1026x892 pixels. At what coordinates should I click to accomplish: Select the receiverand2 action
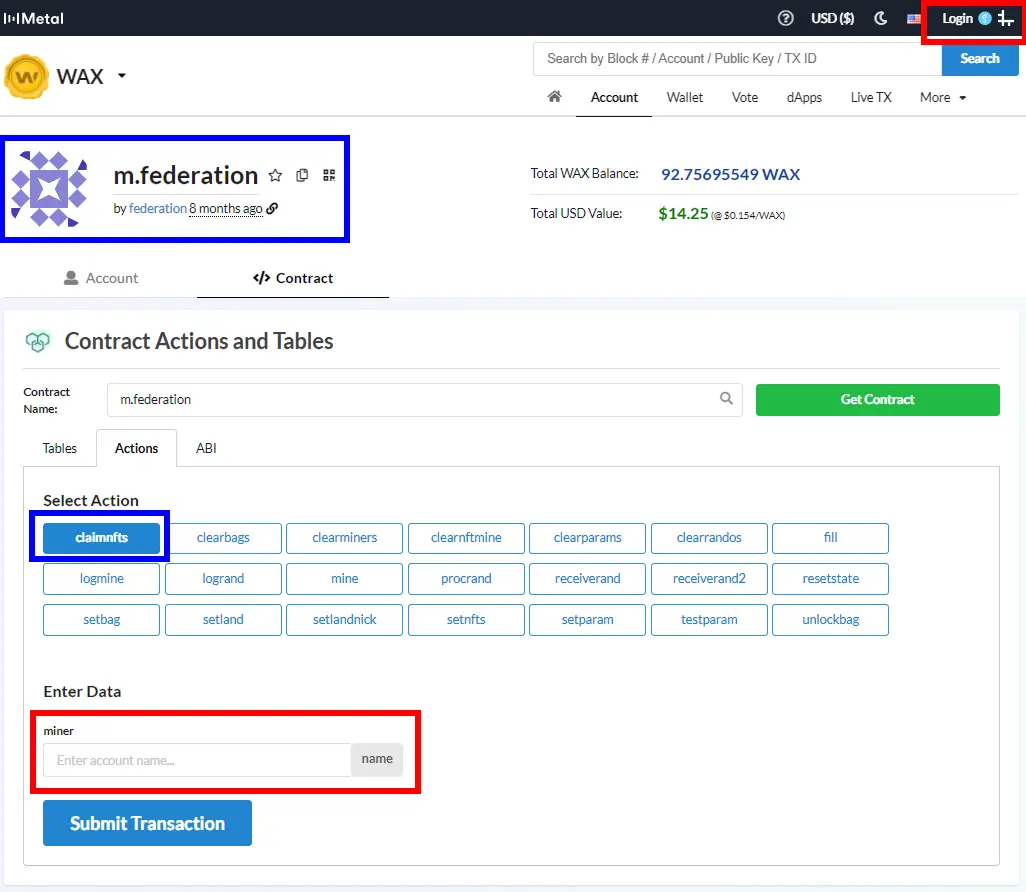click(709, 579)
